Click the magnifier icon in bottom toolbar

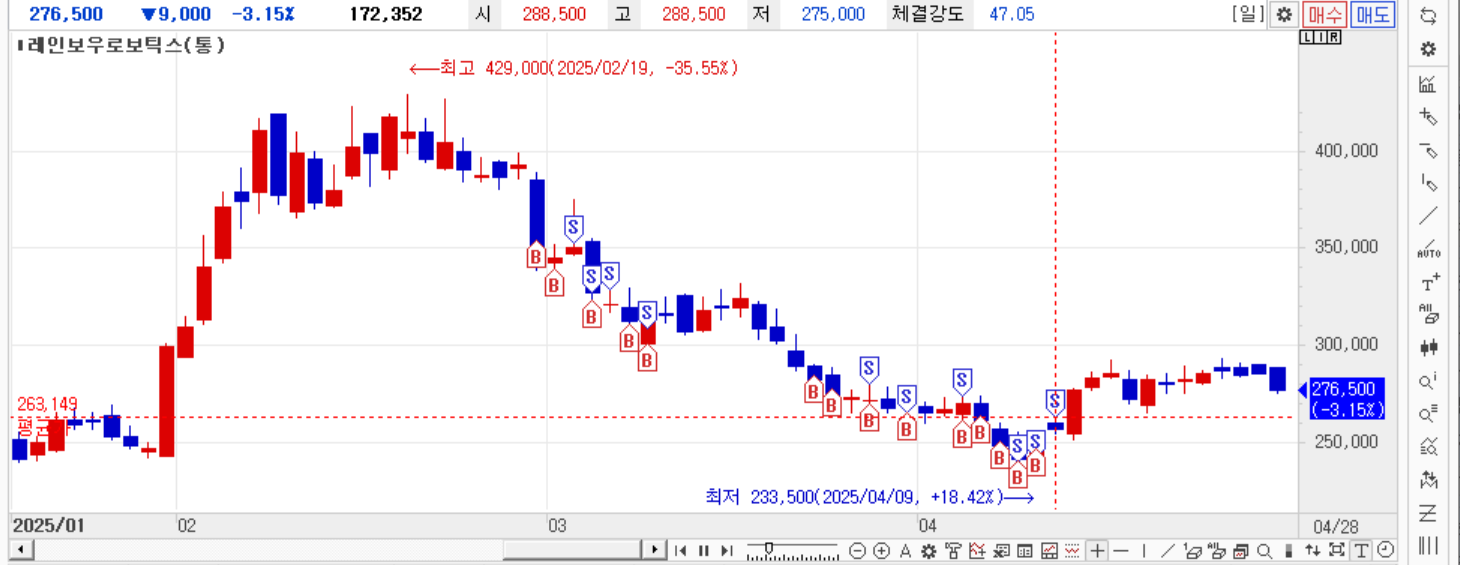(x=1264, y=550)
